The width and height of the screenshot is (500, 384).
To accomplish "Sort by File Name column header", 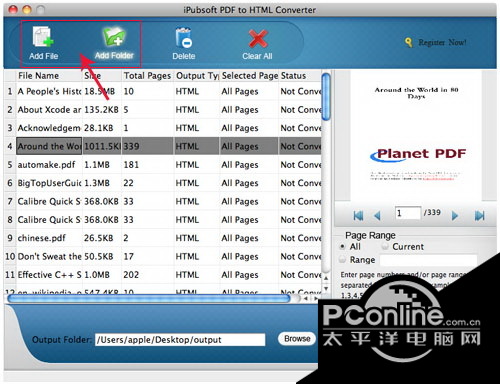I will point(49,76).
